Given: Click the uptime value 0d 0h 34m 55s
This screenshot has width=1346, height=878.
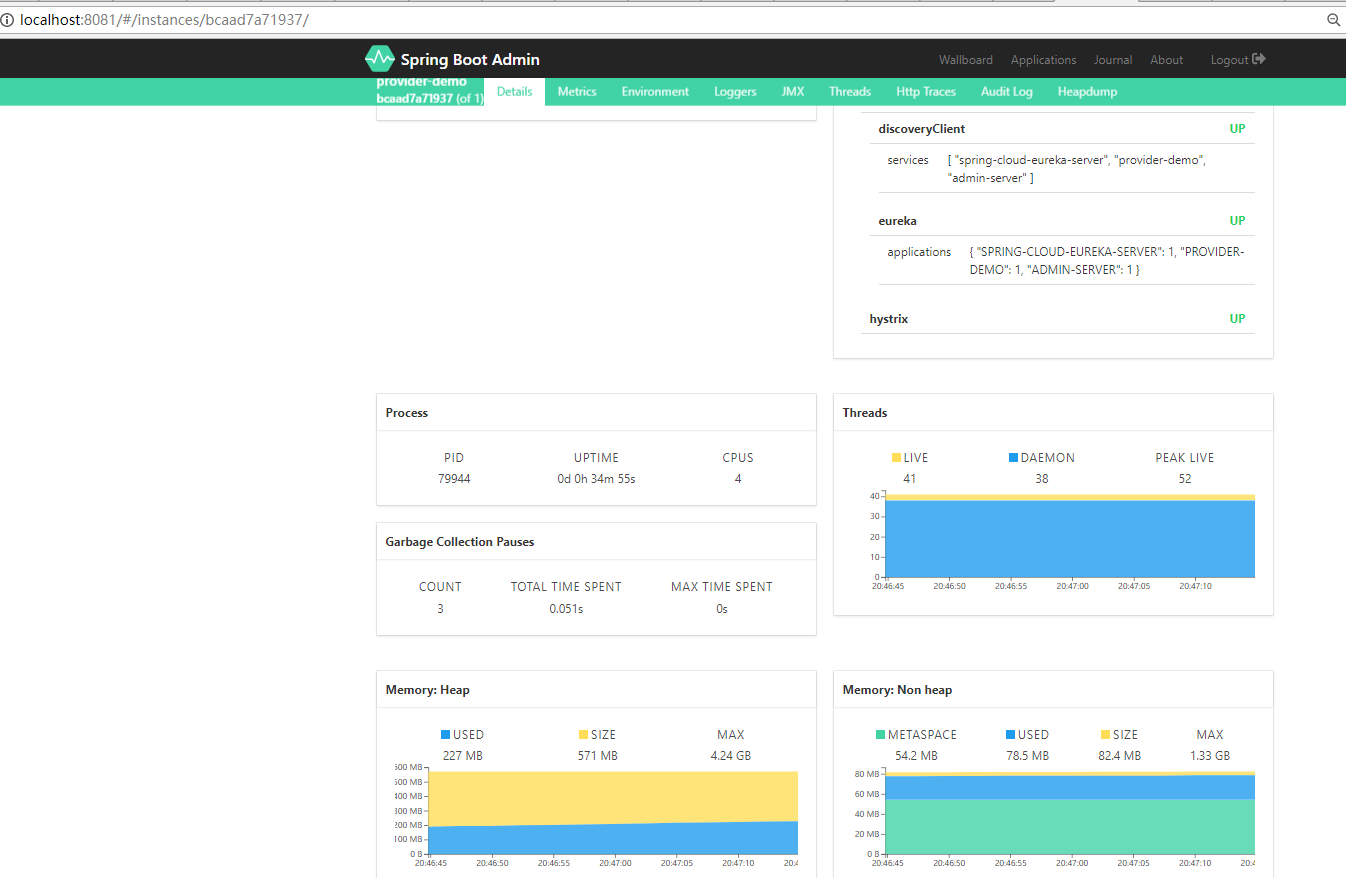Looking at the screenshot, I should pos(597,479).
